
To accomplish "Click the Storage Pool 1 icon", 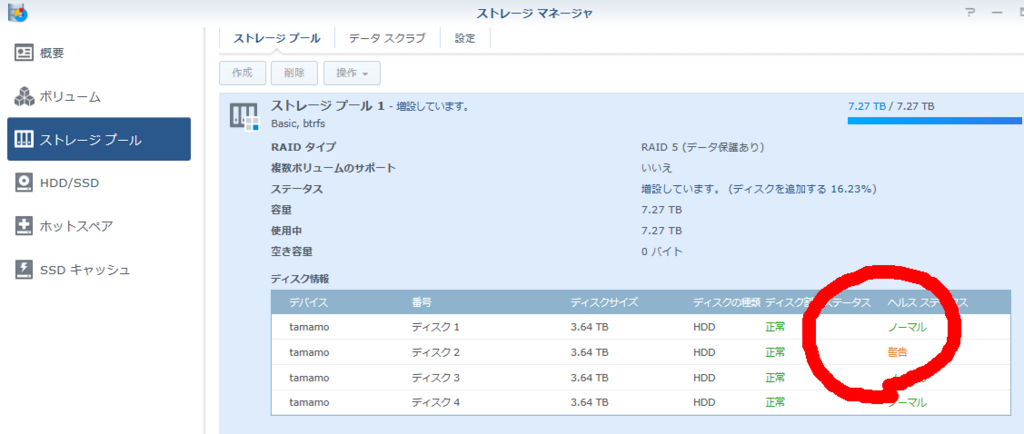I will [244, 117].
